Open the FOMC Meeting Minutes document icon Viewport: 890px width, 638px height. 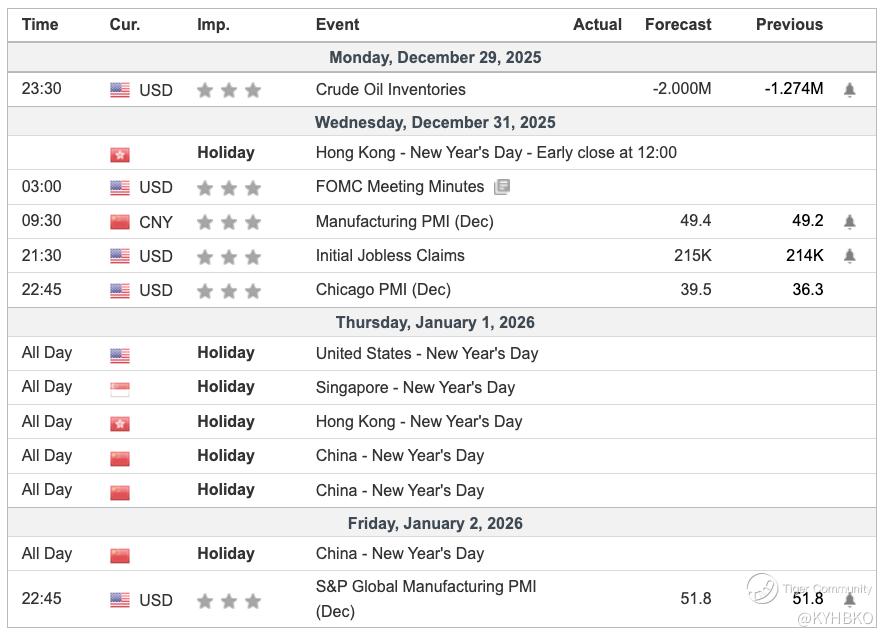pos(502,187)
